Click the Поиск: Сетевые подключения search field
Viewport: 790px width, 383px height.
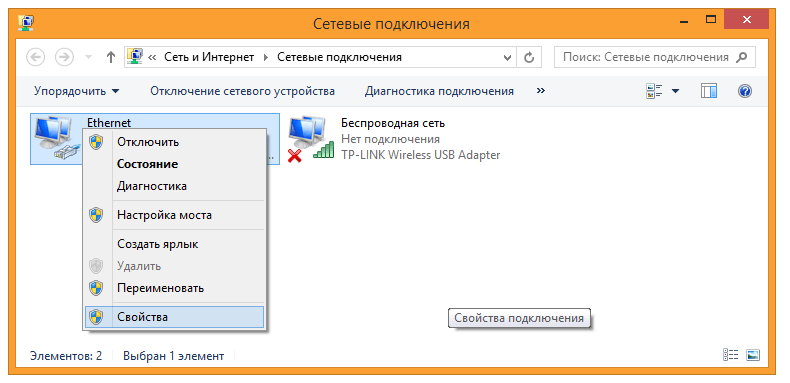coord(654,57)
